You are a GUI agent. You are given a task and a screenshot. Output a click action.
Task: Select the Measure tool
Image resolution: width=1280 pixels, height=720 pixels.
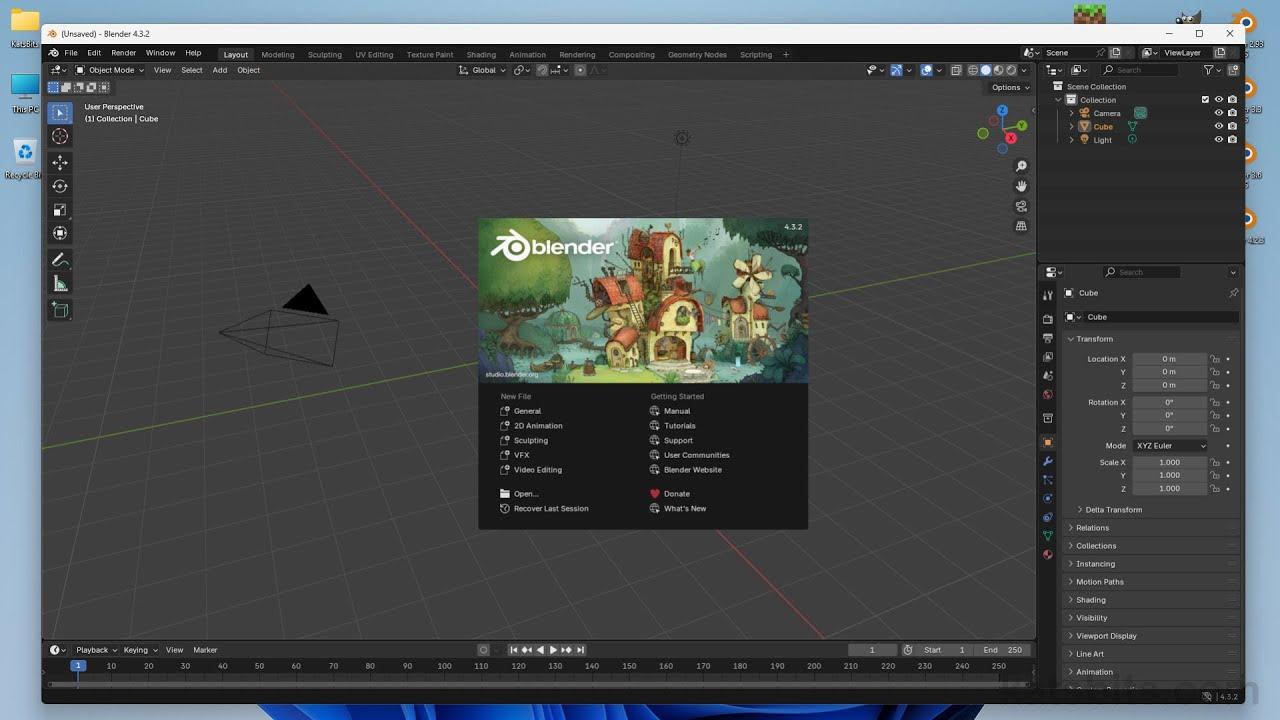click(x=60, y=283)
